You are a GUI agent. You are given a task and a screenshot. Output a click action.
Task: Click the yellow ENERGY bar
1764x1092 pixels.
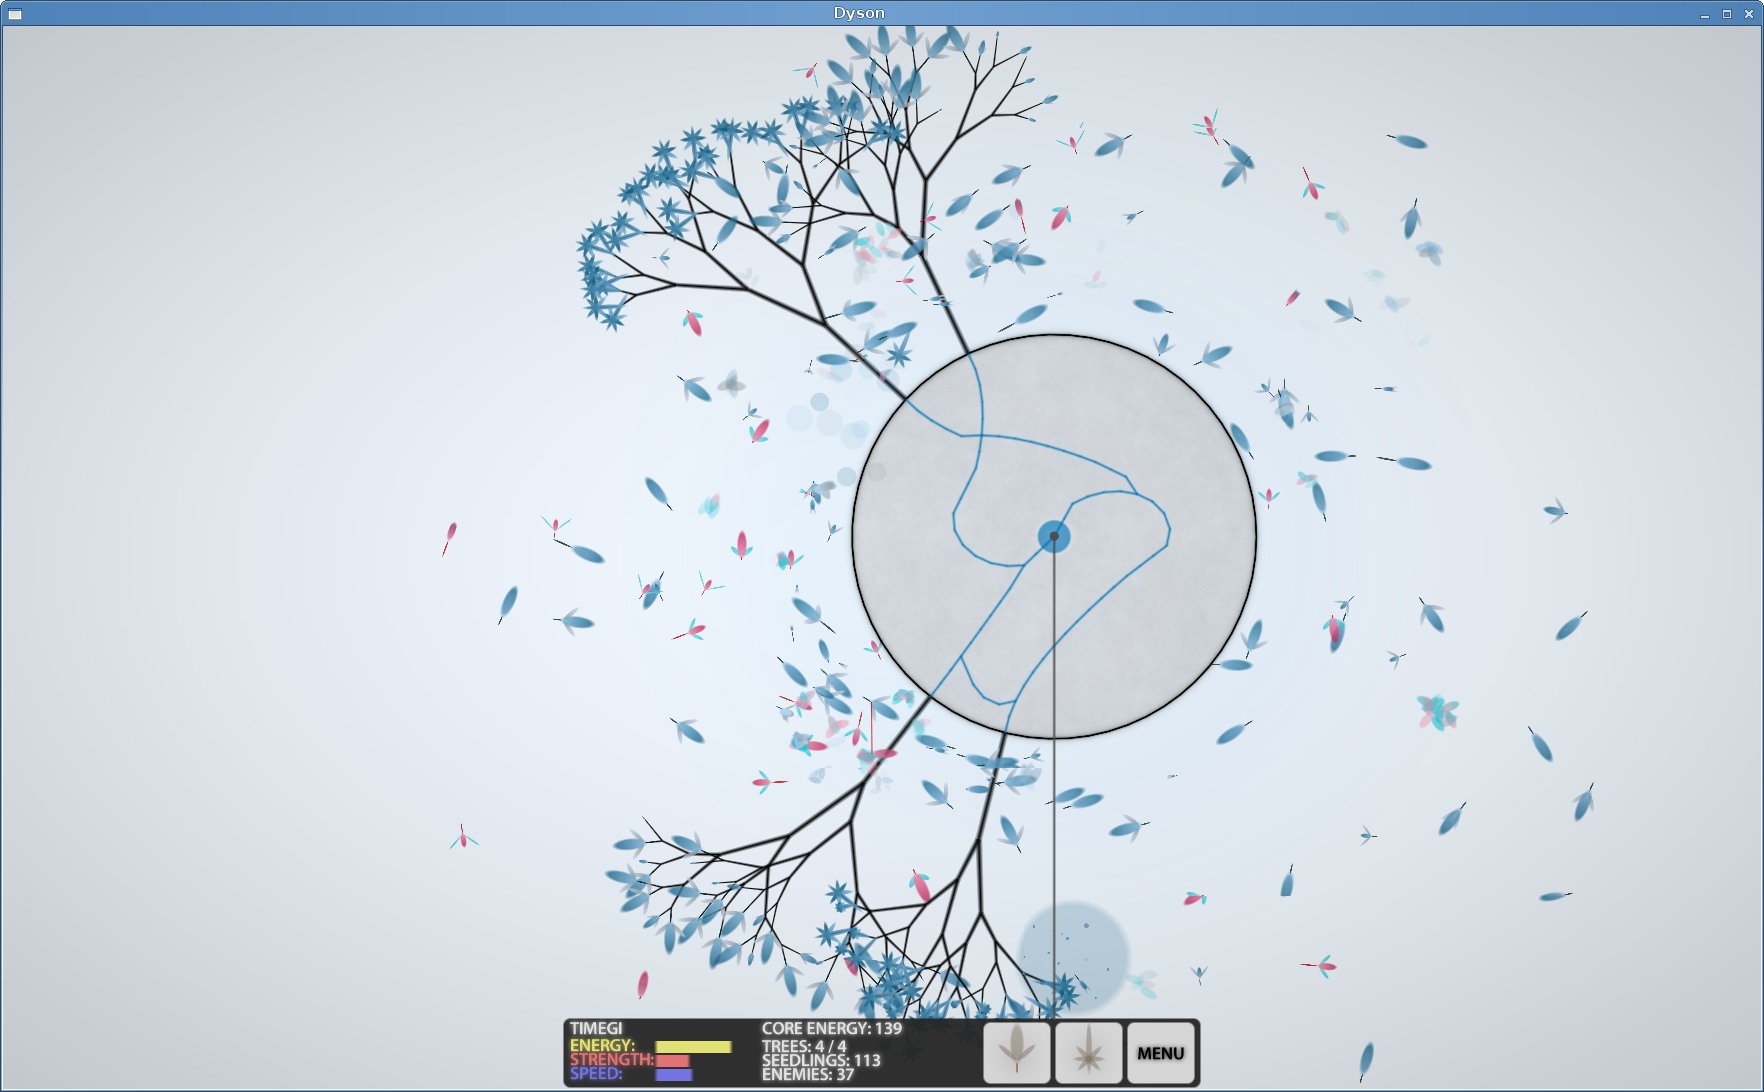pos(693,1047)
